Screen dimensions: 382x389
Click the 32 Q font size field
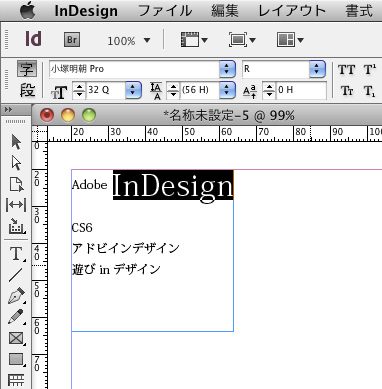point(106,90)
